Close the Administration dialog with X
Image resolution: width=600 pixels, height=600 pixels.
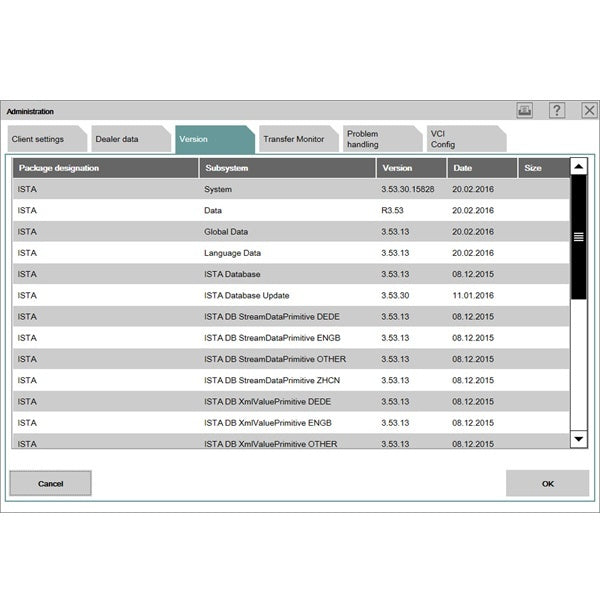pos(589,111)
